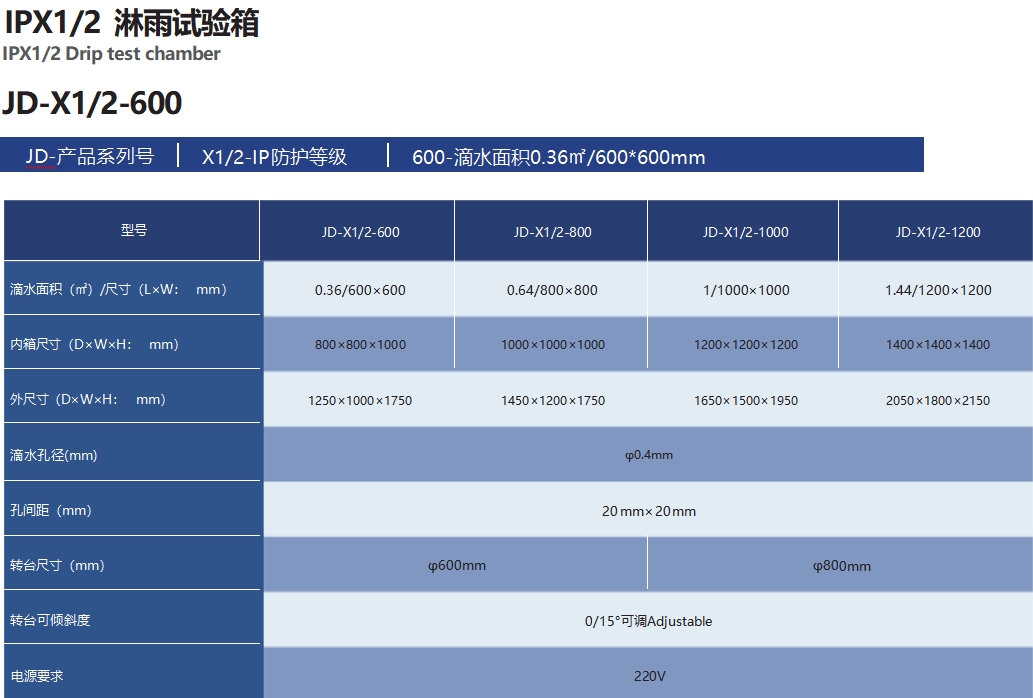Click the 滴水面积 row label

click(119, 290)
